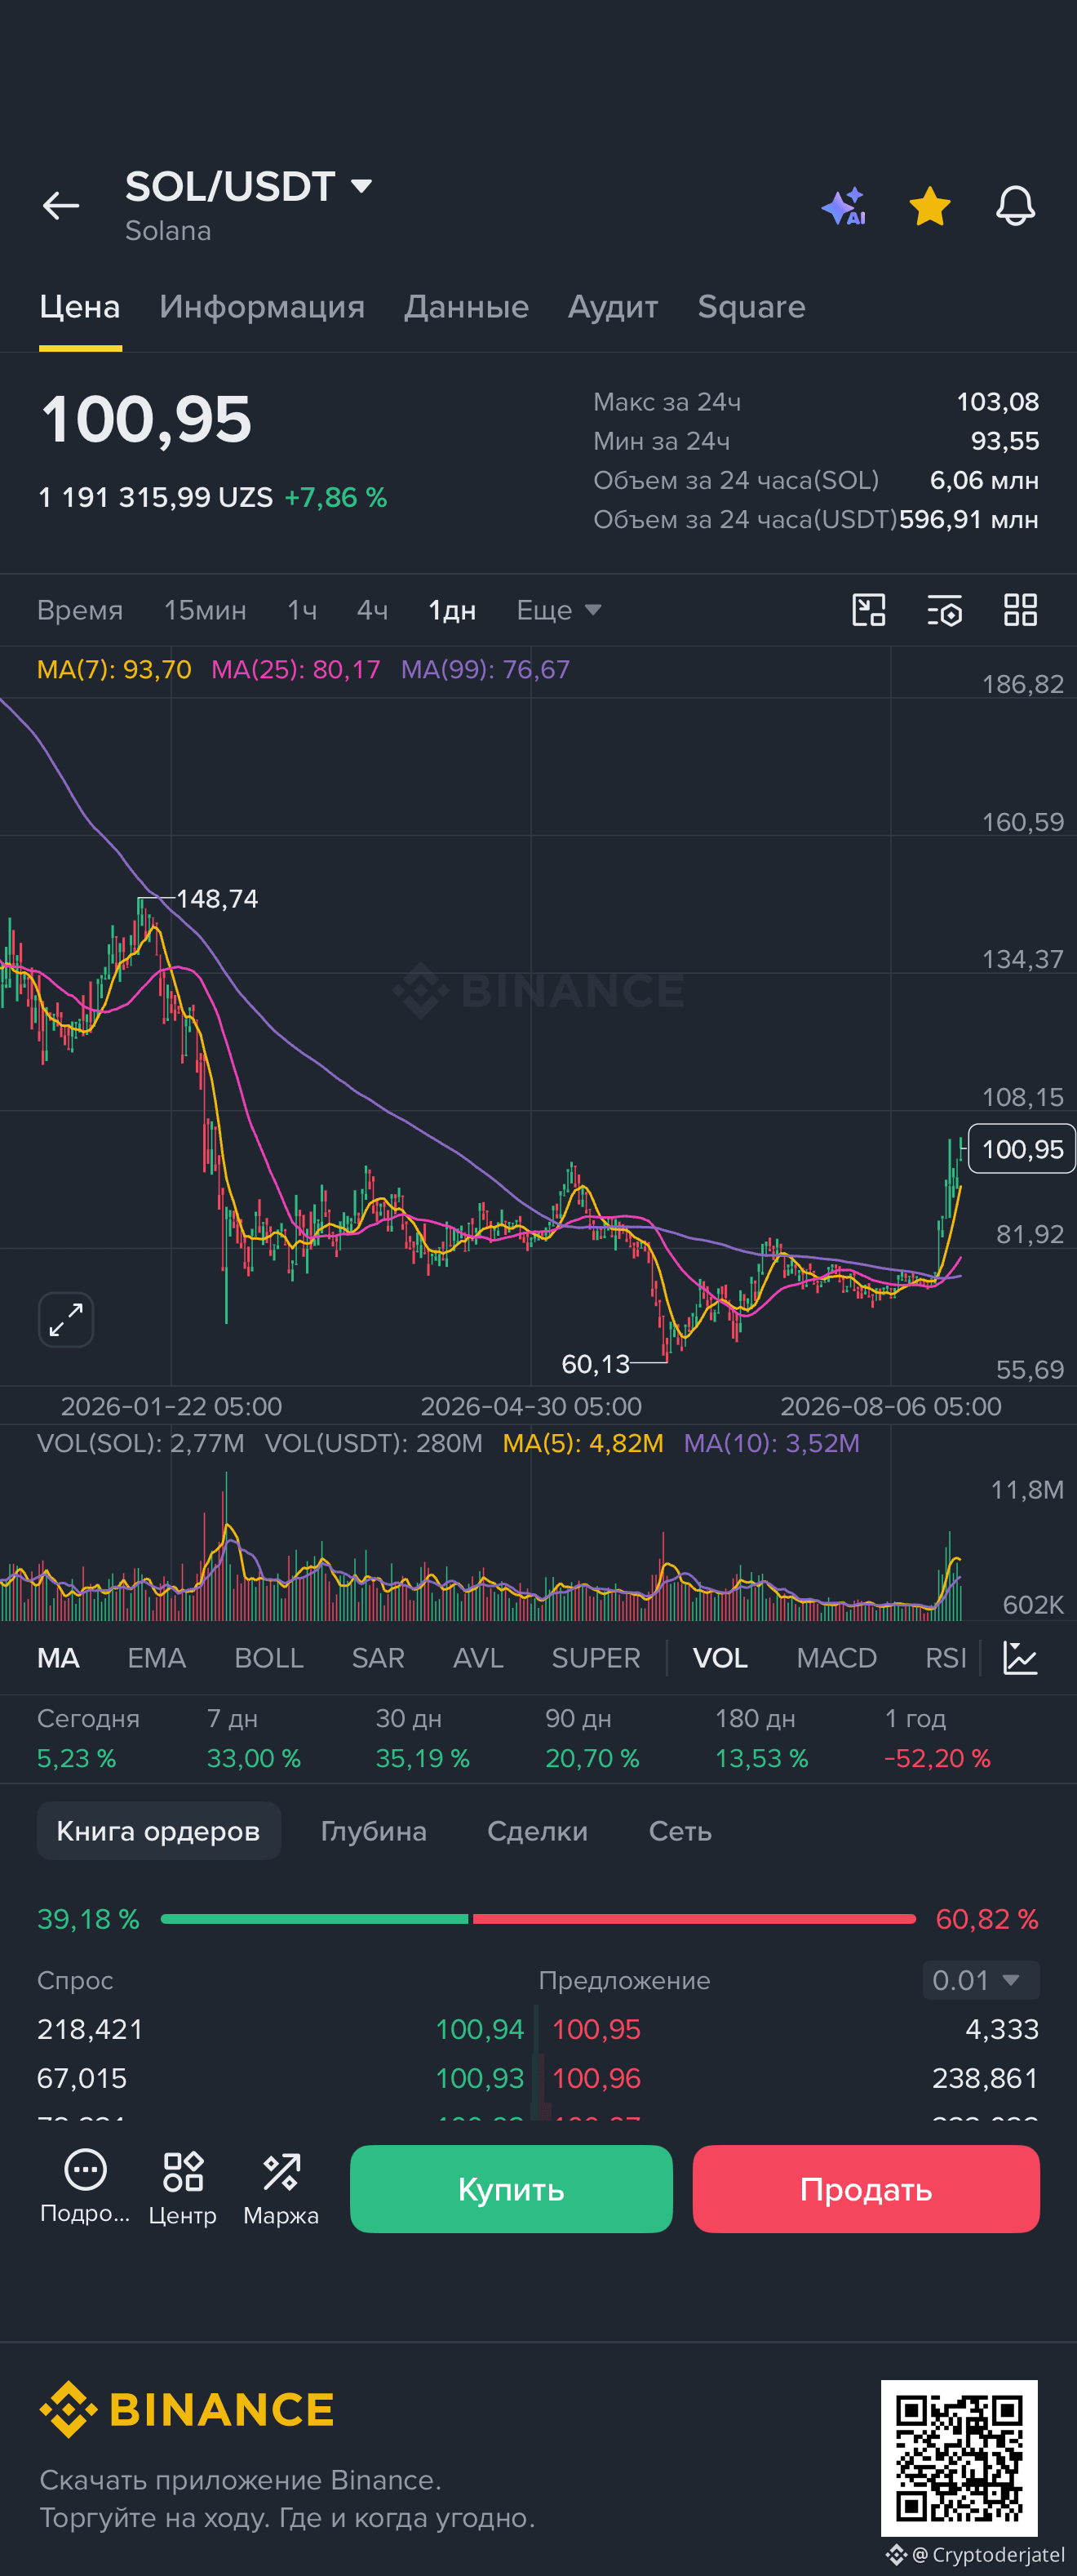Click the volume MA(5): 4,82M label
Screen dimensions: 1077x2576
click(x=583, y=1443)
